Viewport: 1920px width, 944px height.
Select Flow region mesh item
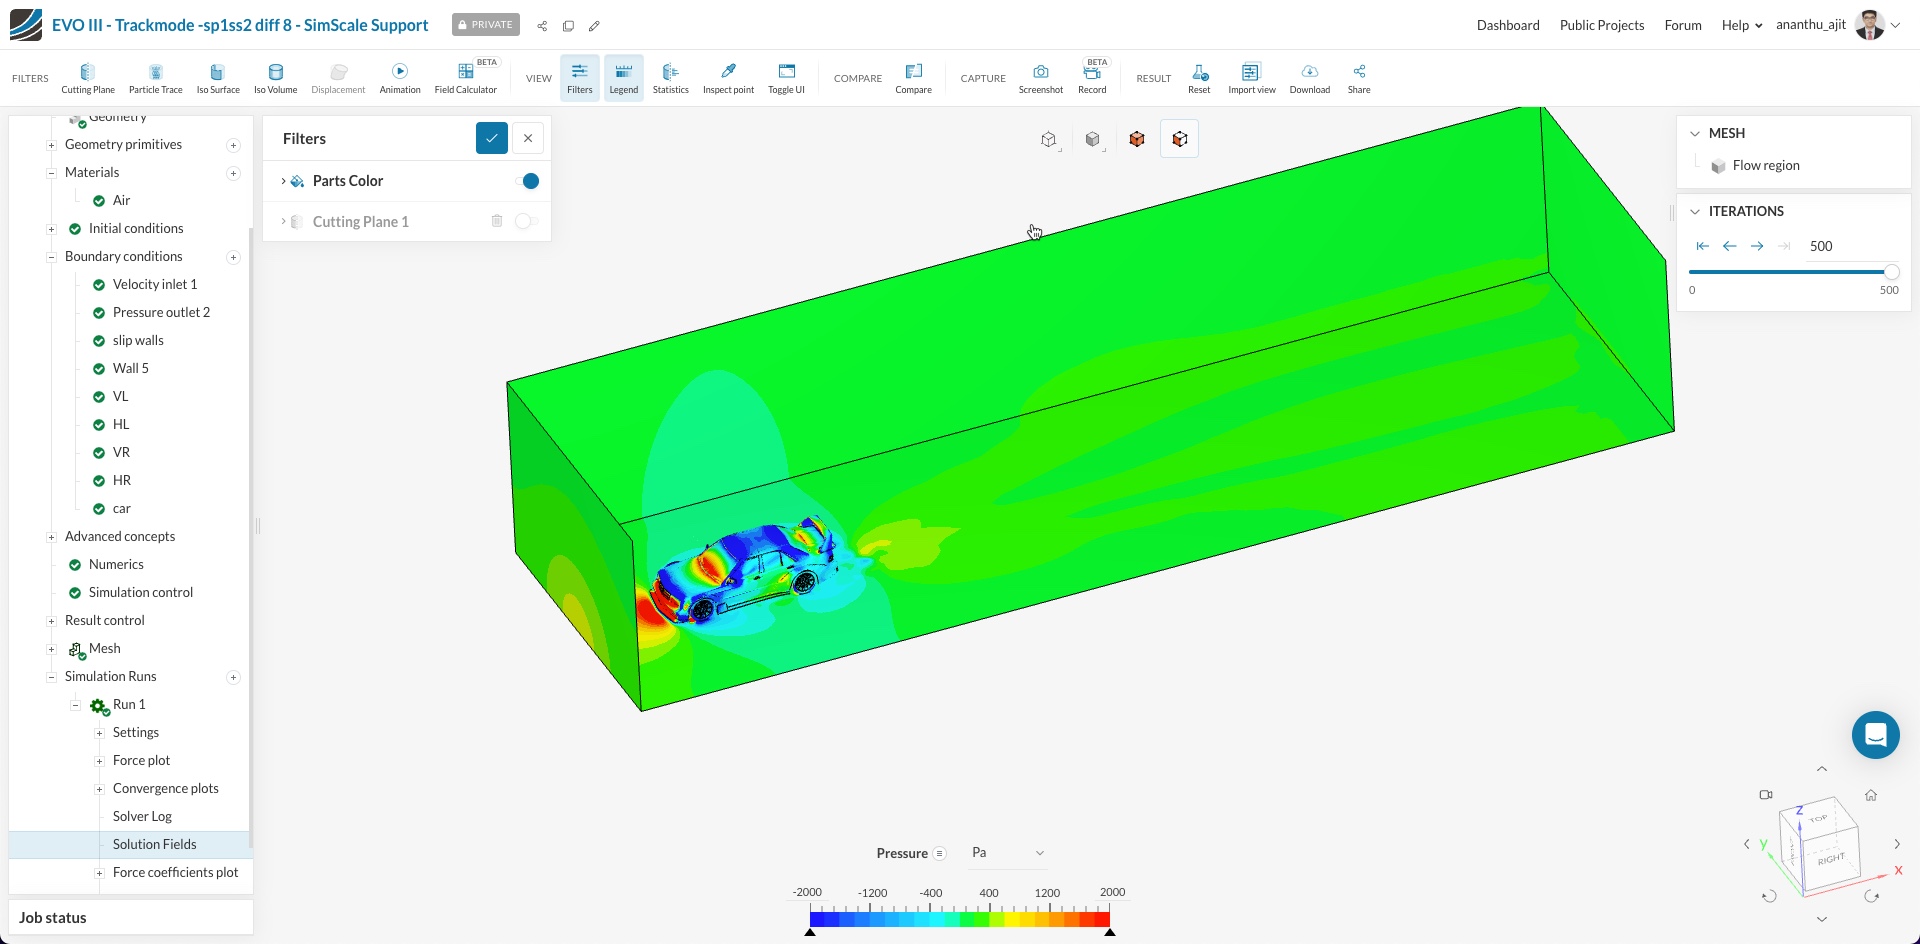[x=1765, y=165]
